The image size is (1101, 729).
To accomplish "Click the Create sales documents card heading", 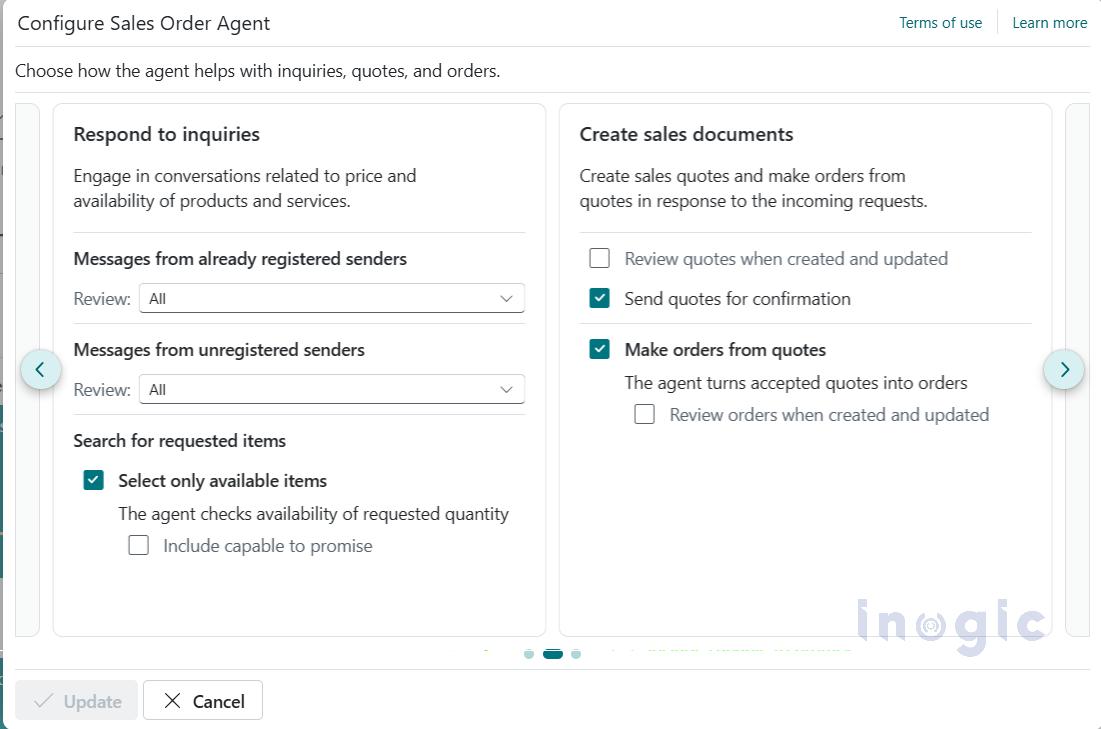I will (686, 134).
